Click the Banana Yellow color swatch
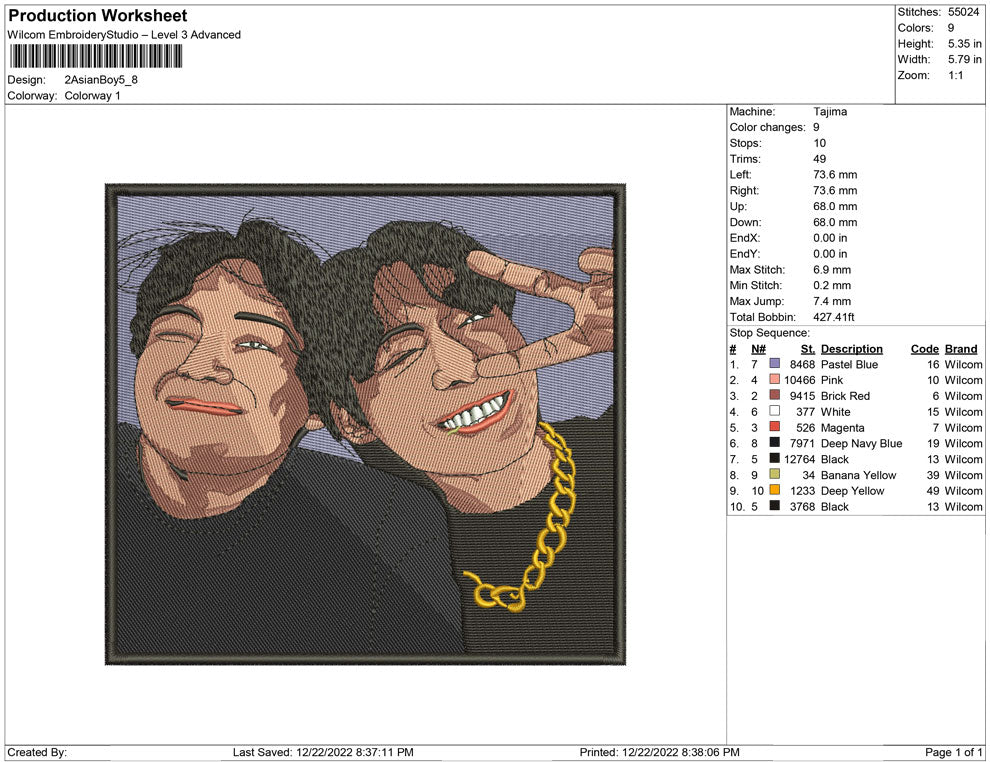Screen dimensions: 990x762 [774, 474]
